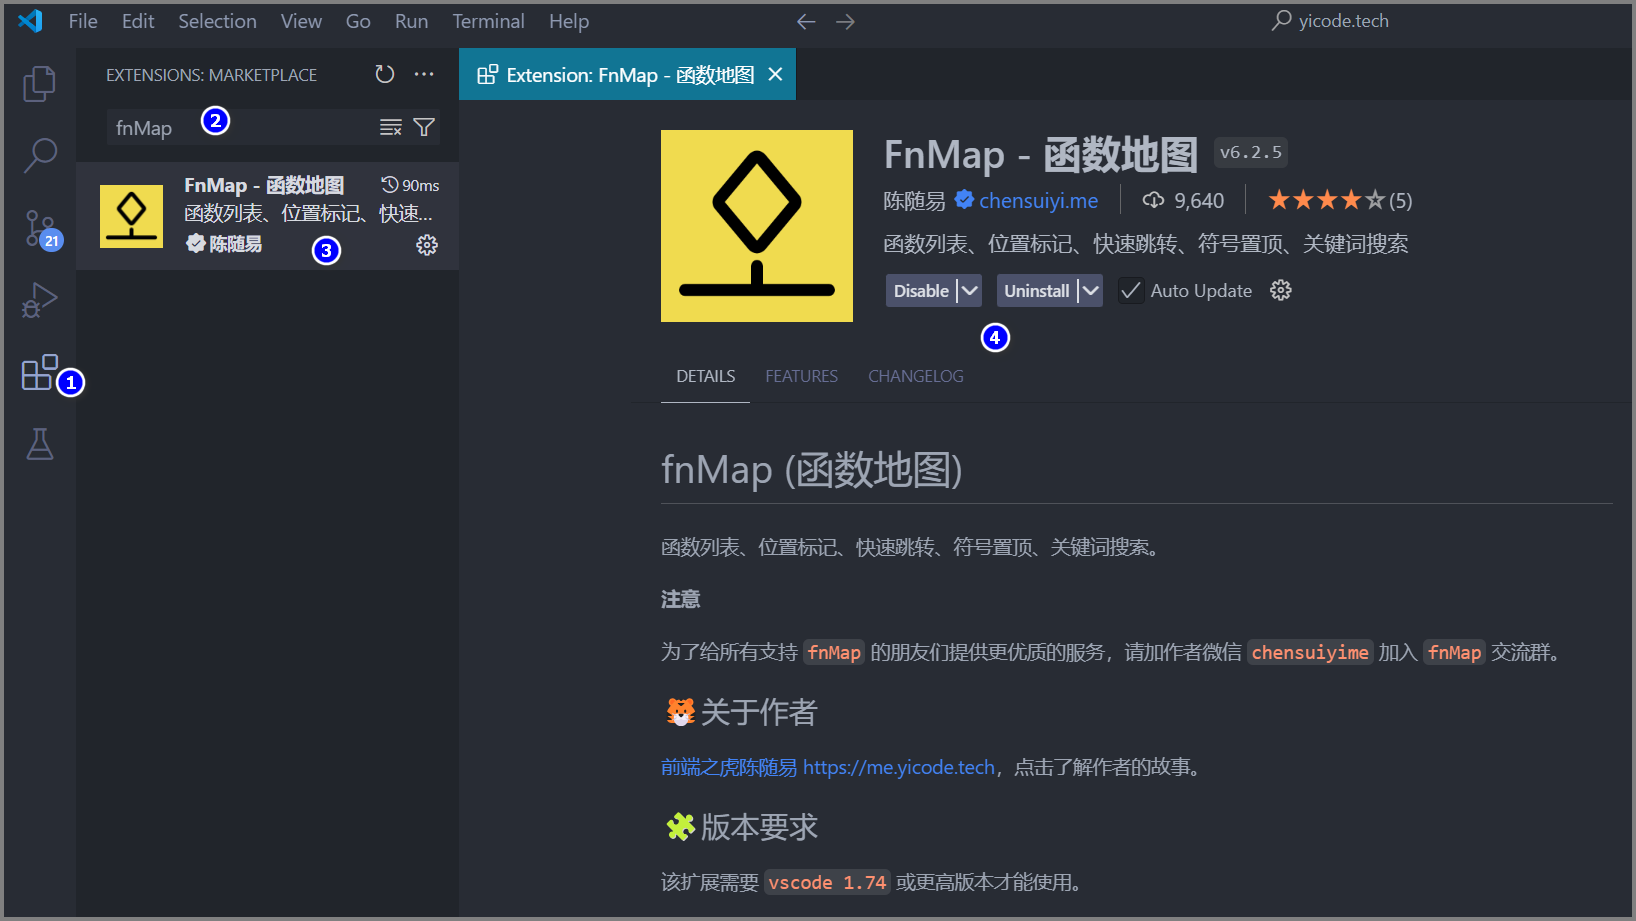Open the Help menu
The width and height of the screenshot is (1636, 921).
569,21
